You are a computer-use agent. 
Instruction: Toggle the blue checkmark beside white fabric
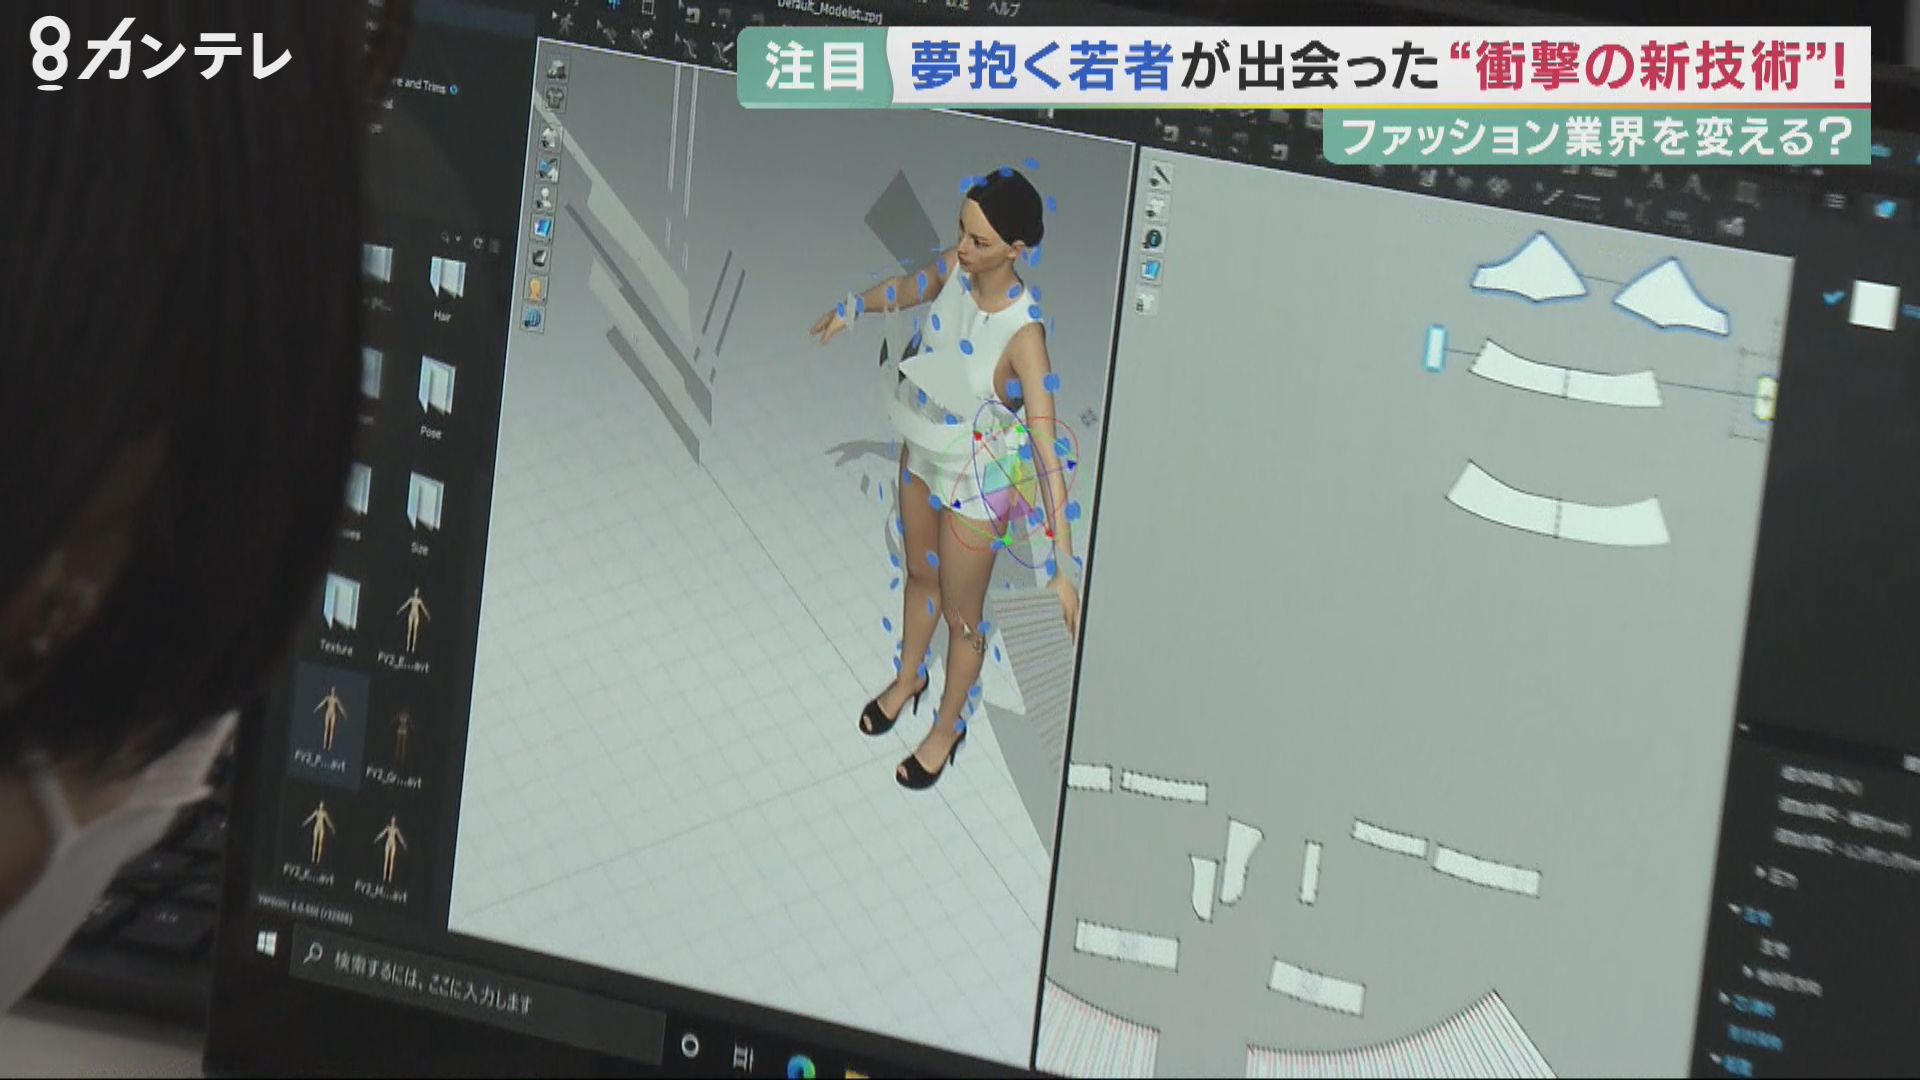coord(1834,296)
